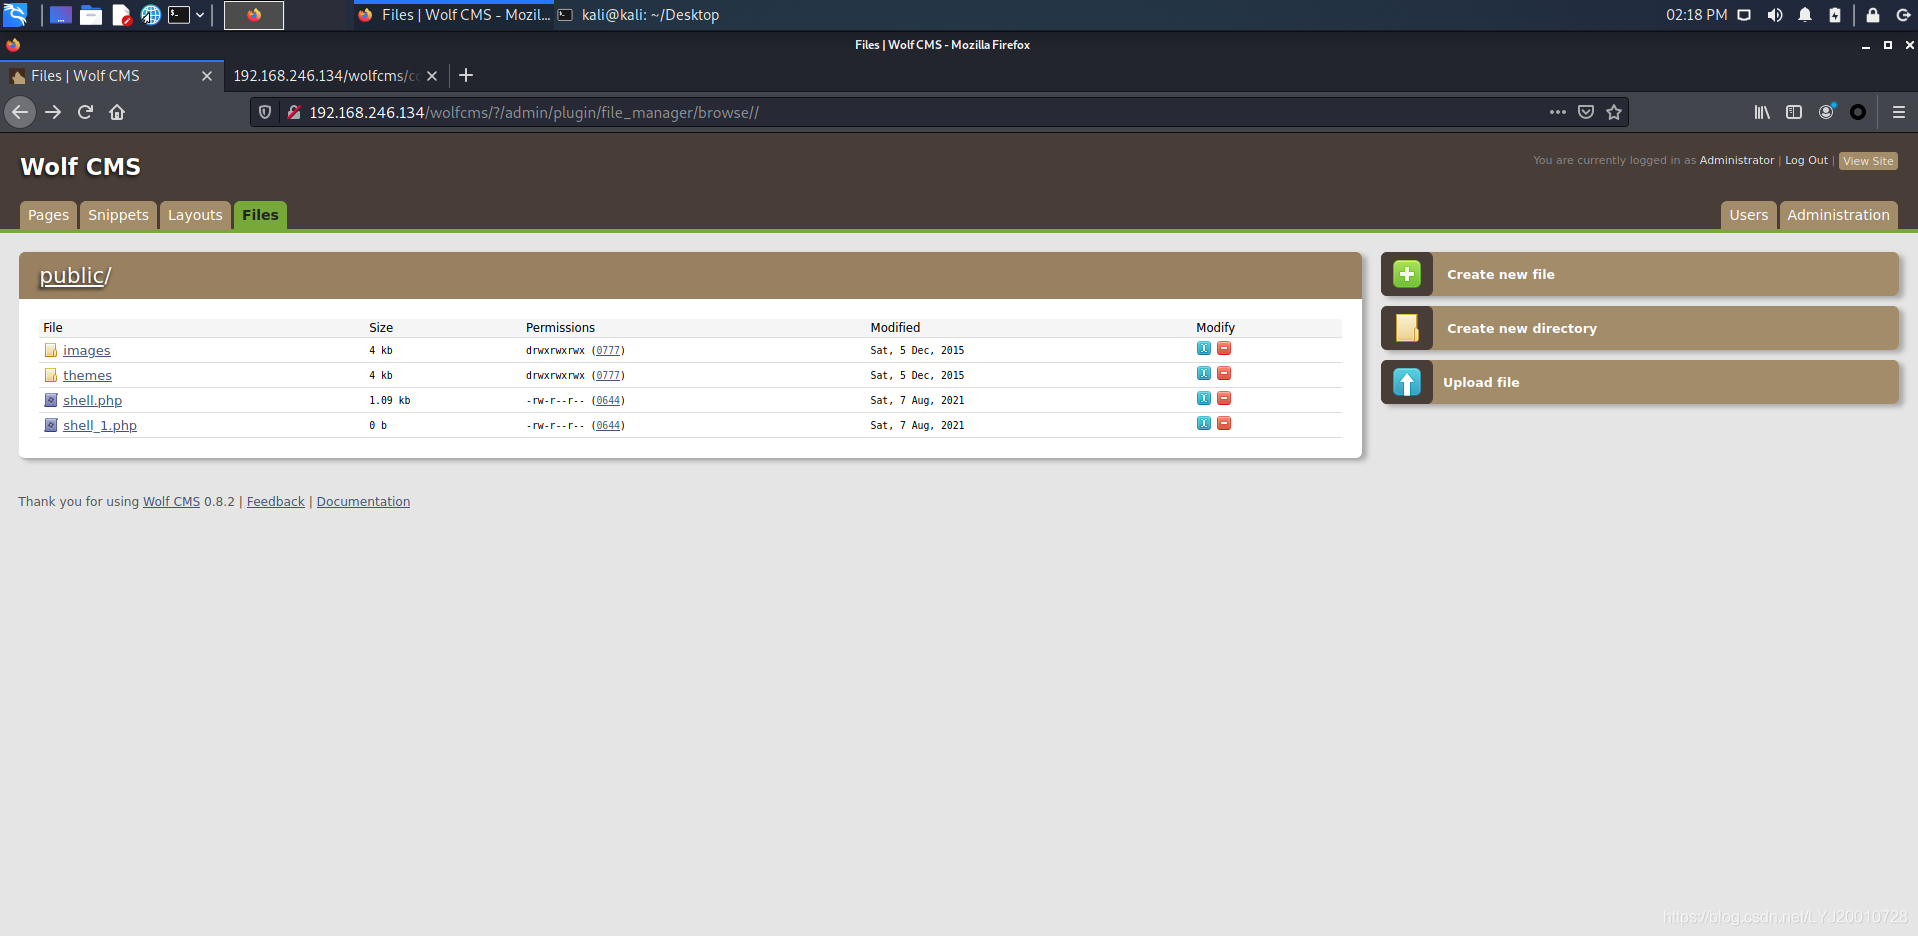Switch to the Pages tab

pos(48,215)
